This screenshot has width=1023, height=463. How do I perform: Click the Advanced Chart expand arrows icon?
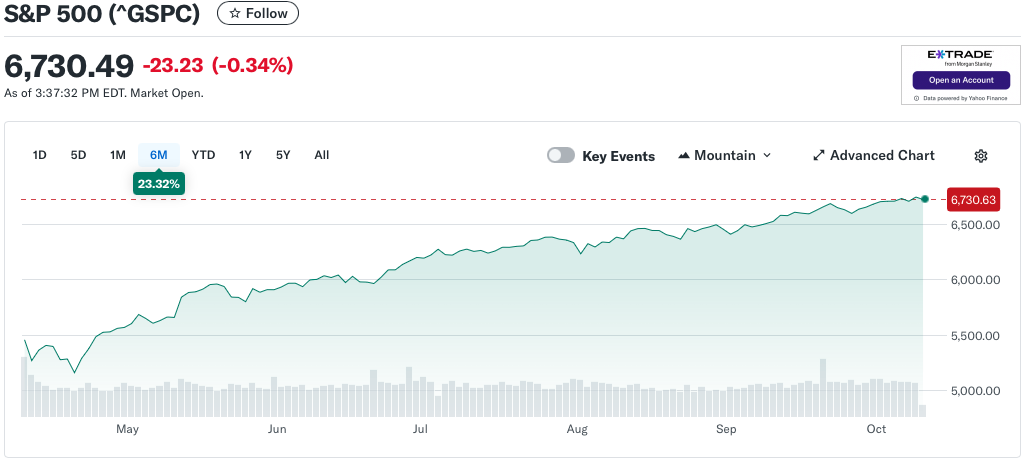818,156
